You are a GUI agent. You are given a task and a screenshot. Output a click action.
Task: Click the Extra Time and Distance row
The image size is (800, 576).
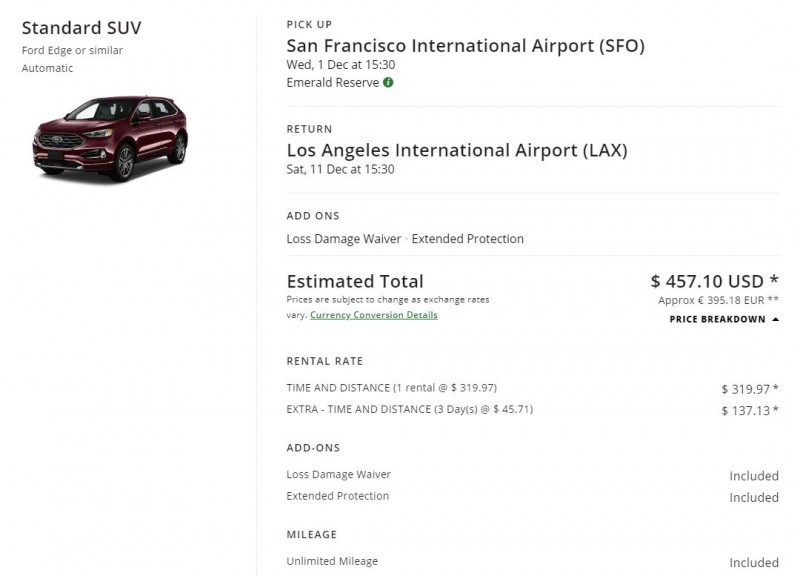coord(410,409)
